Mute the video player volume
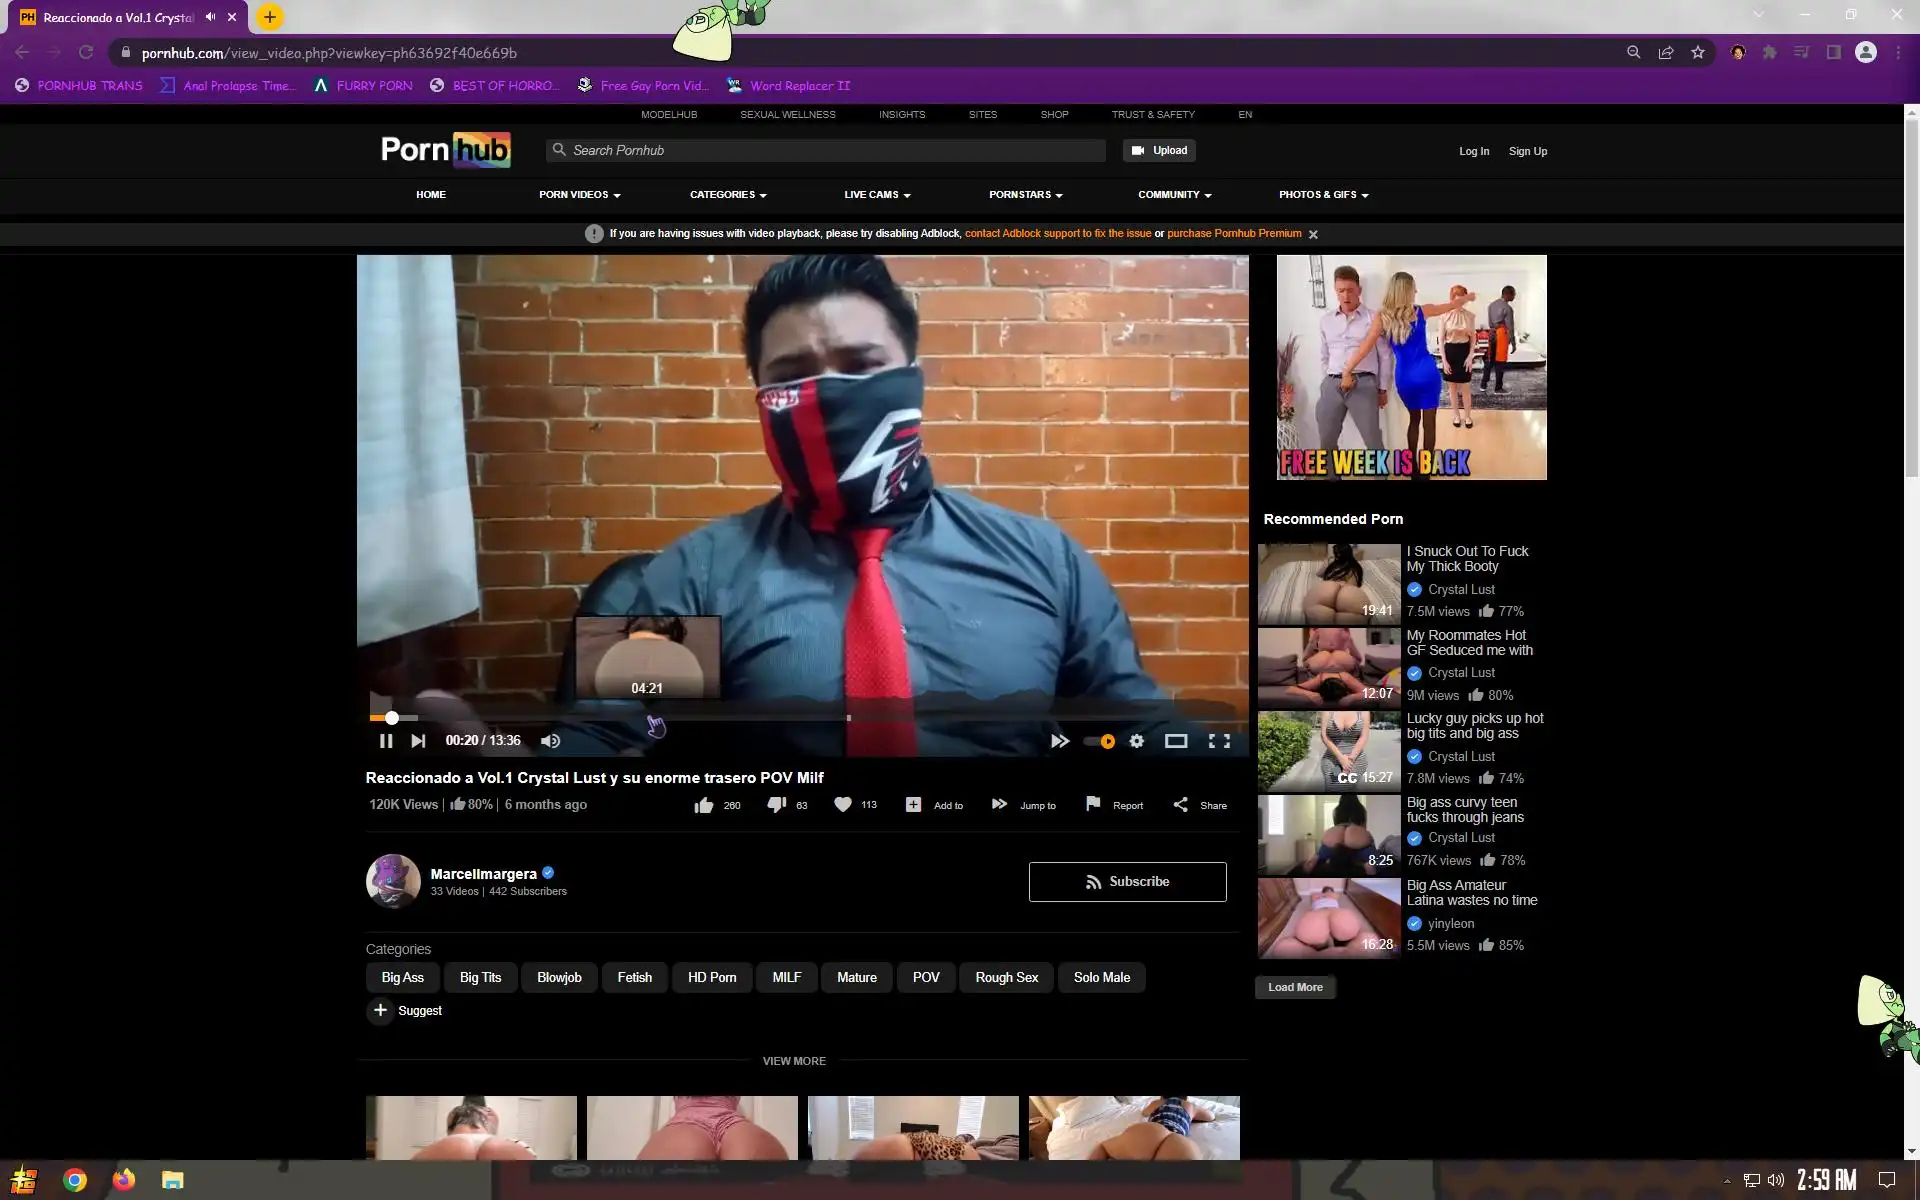The image size is (1920, 1200). pos(550,741)
